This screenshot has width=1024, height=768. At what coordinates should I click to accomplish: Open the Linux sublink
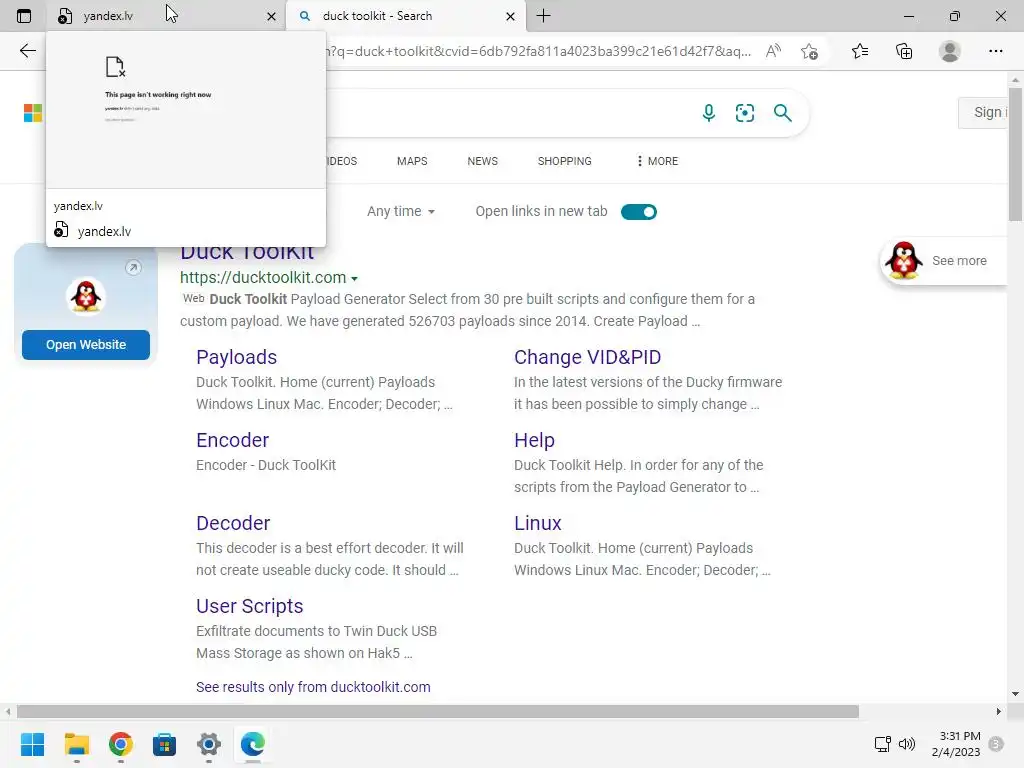click(x=537, y=523)
